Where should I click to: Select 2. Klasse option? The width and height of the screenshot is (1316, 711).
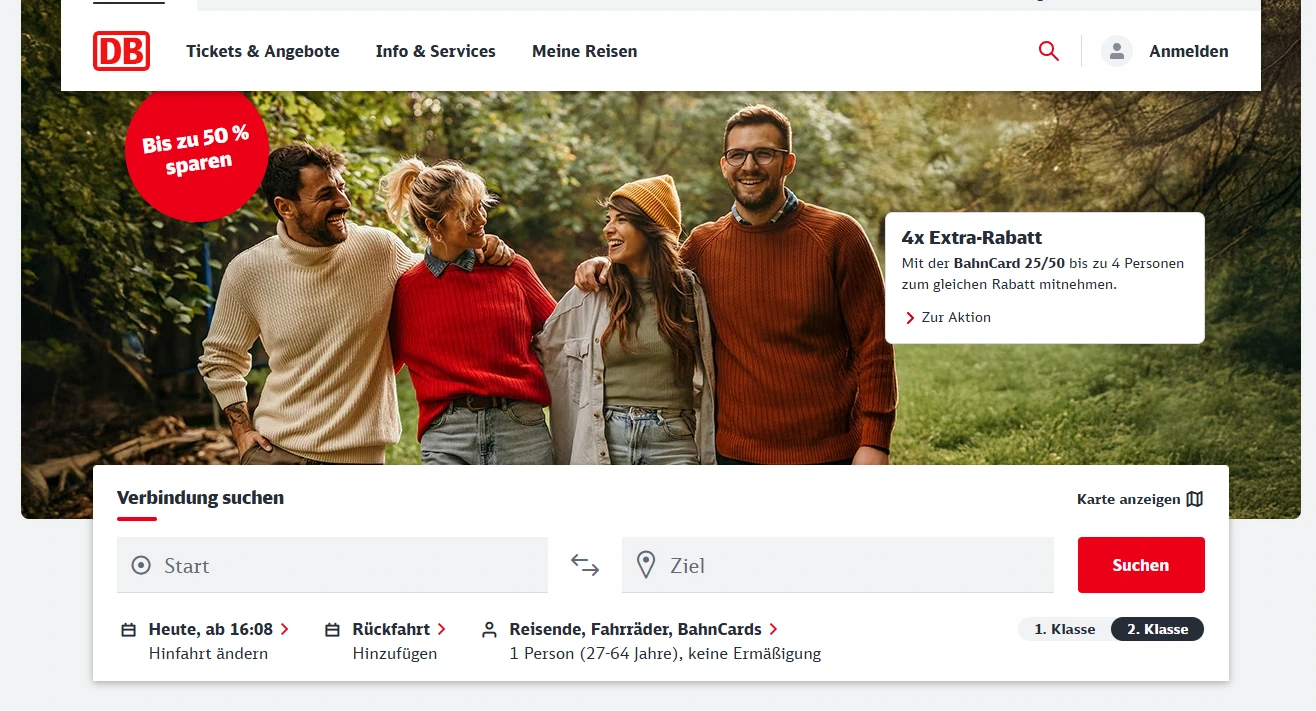tap(1157, 629)
